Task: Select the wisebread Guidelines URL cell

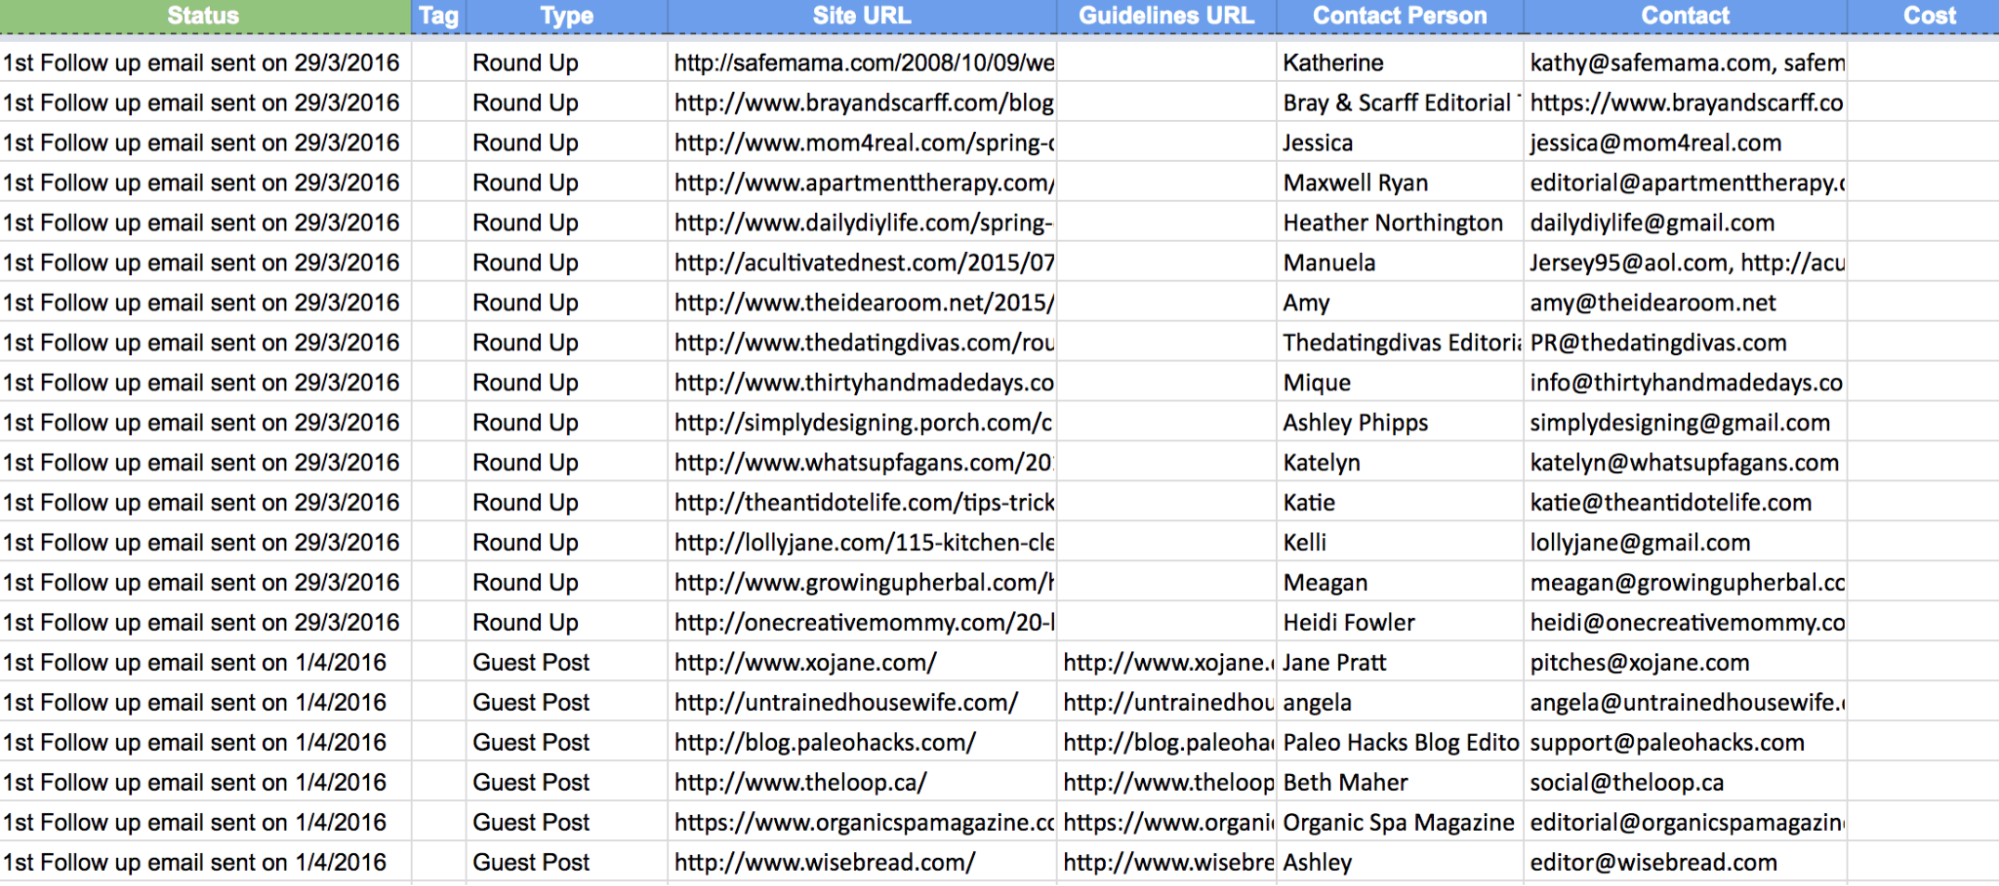Action: (1167, 863)
